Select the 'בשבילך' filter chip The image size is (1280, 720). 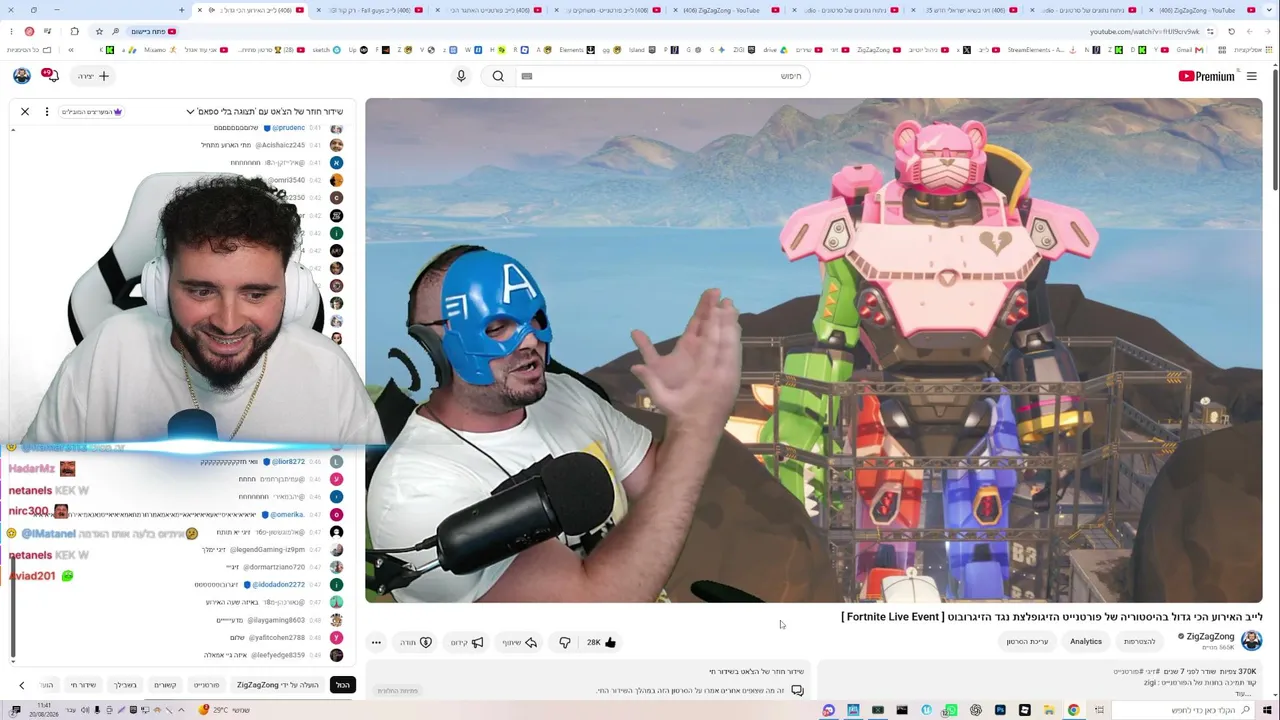click(x=125, y=685)
